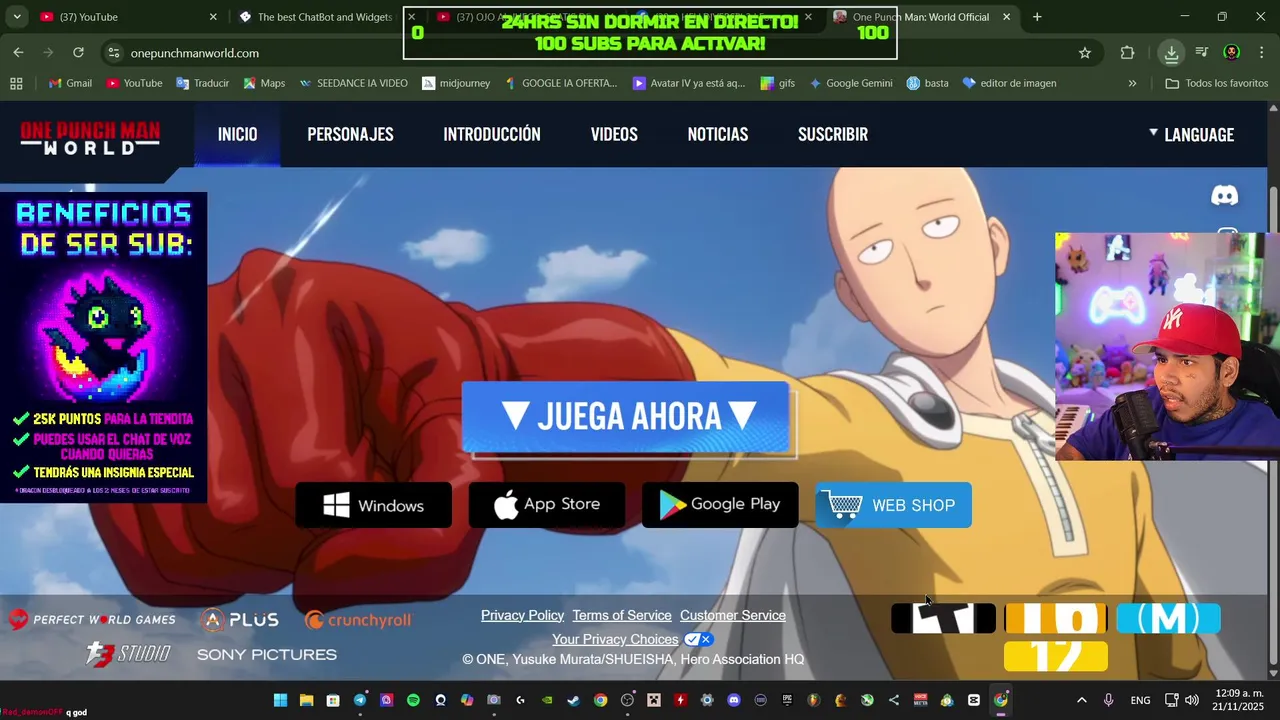
Task: Open the VIDEOS nav item
Action: click(x=614, y=134)
